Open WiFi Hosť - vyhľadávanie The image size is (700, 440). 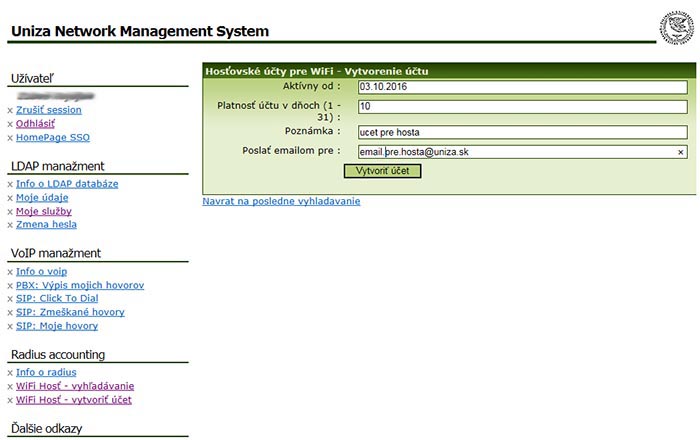pos(75,386)
